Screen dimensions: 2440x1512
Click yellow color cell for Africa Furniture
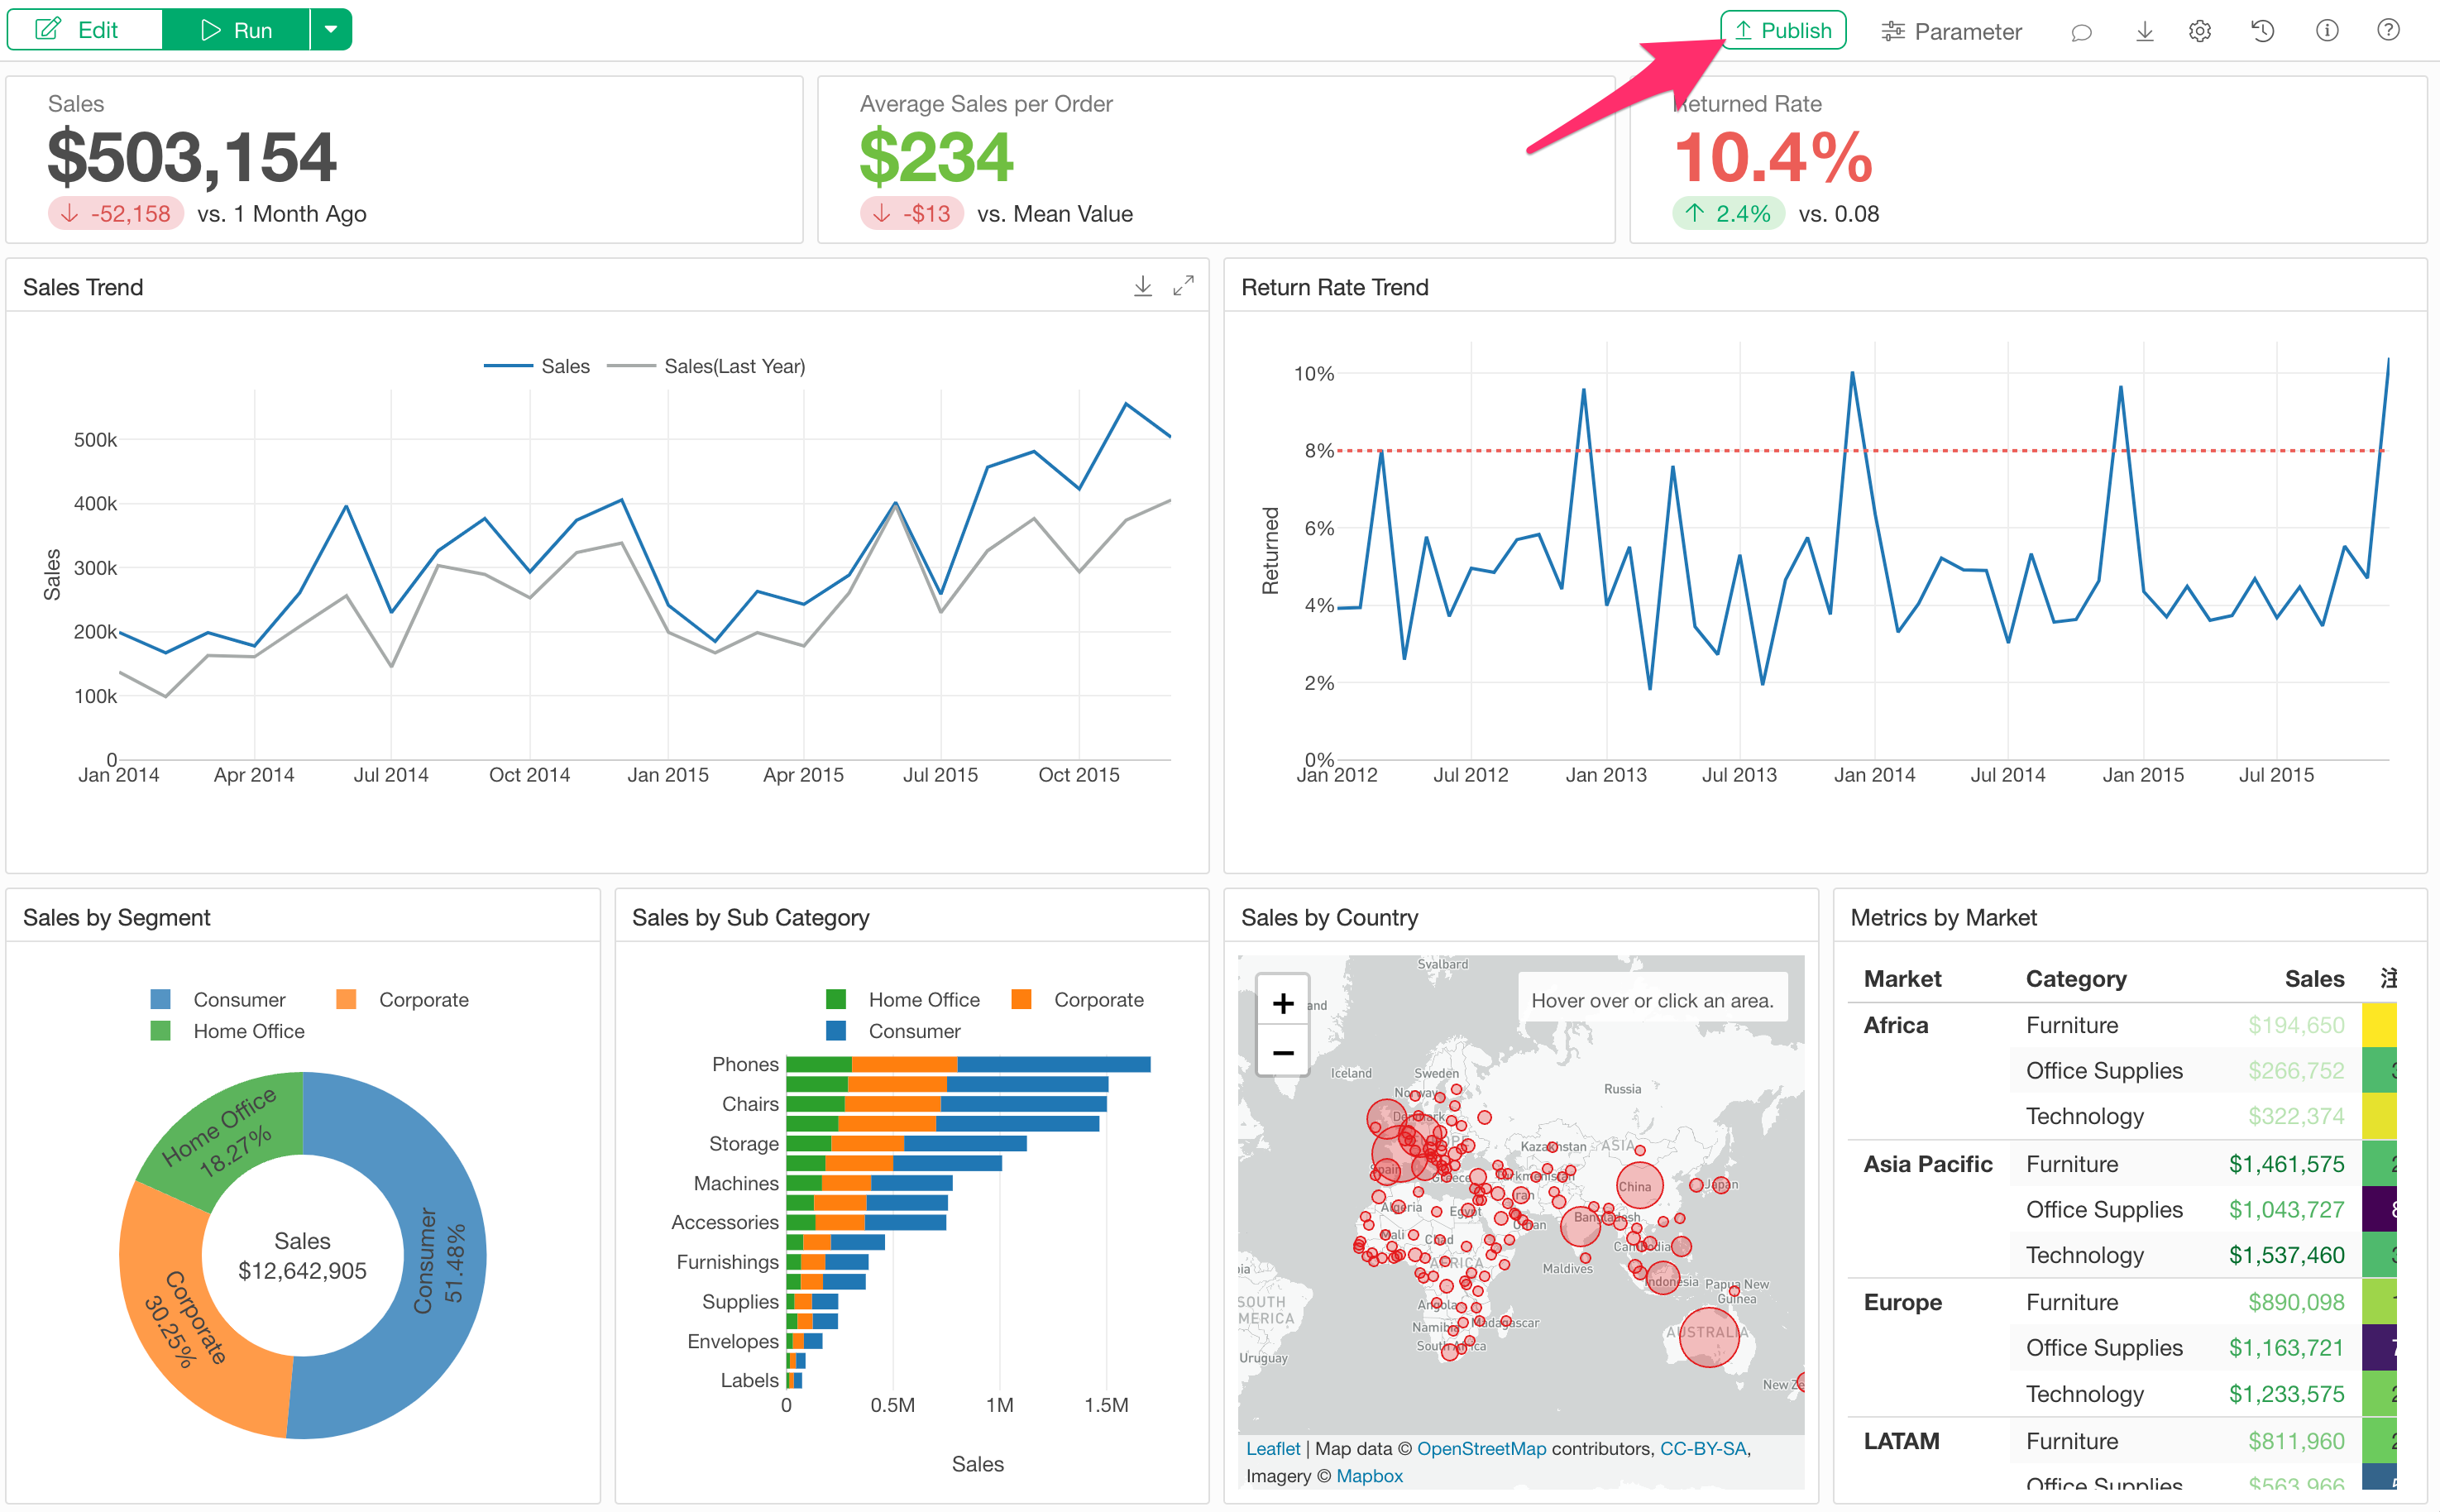click(x=2378, y=1025)
